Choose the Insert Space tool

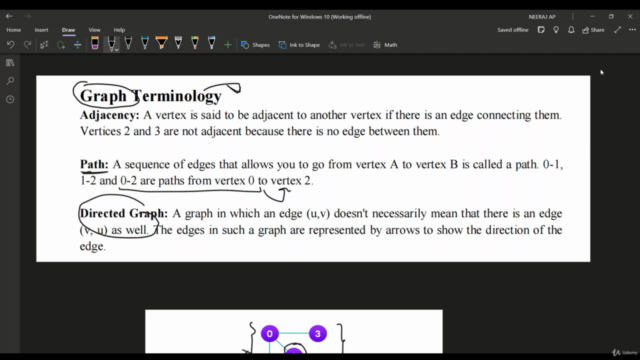(x=78, y=45)
